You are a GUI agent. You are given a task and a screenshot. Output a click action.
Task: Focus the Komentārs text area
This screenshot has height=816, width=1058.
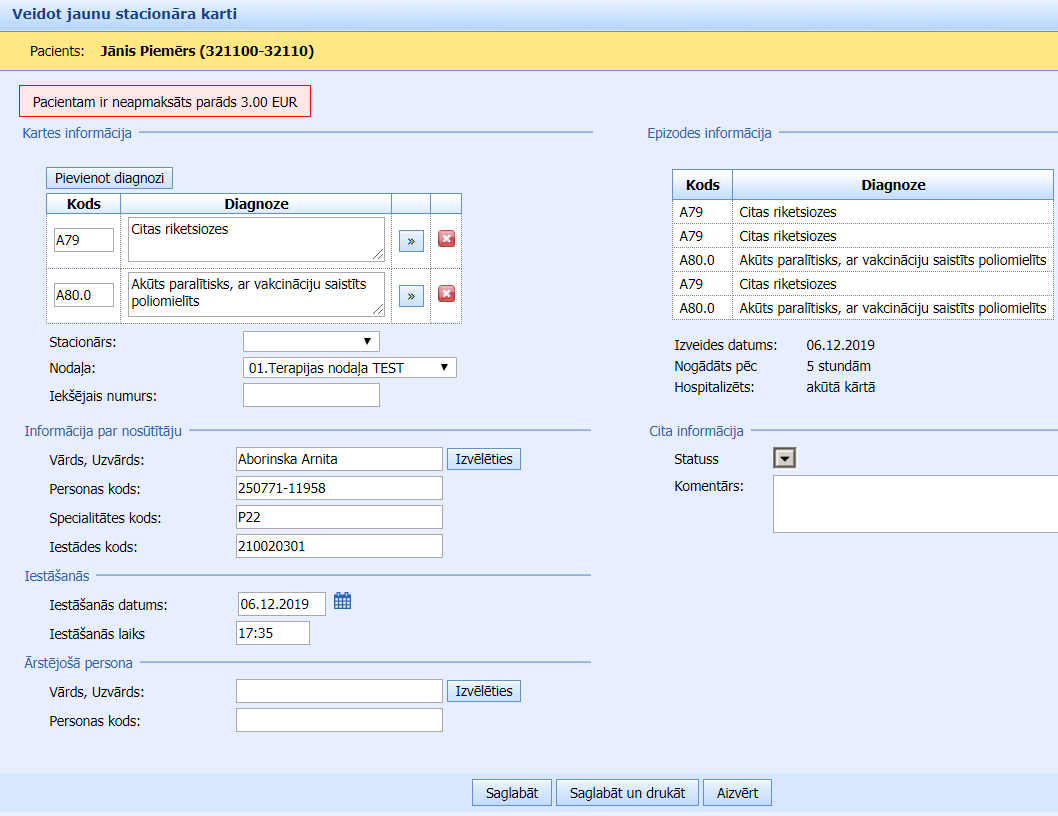coord(915,504)
